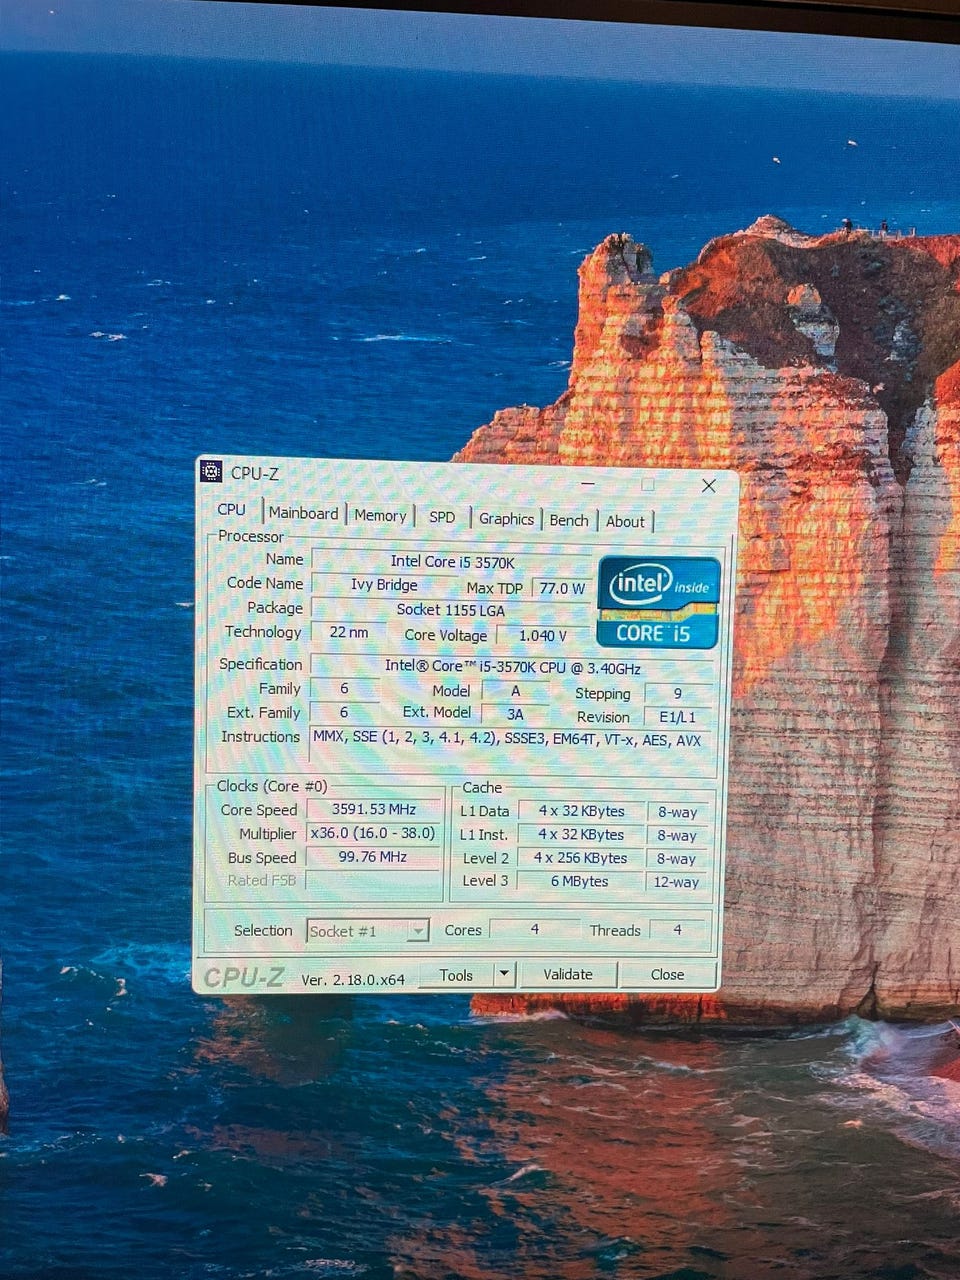Open the About tab

pyautogui.click(x=625, y=521)
